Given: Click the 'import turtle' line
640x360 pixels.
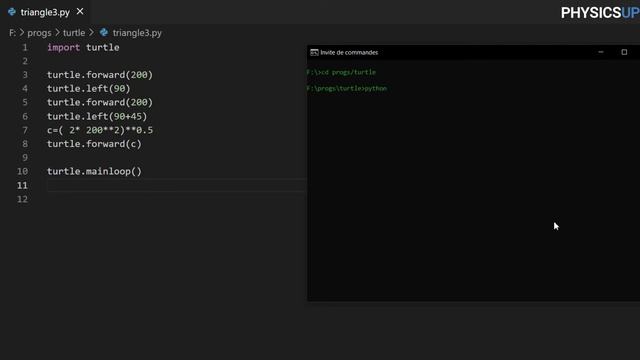Looking at the screenshot, I should (83, 47).
